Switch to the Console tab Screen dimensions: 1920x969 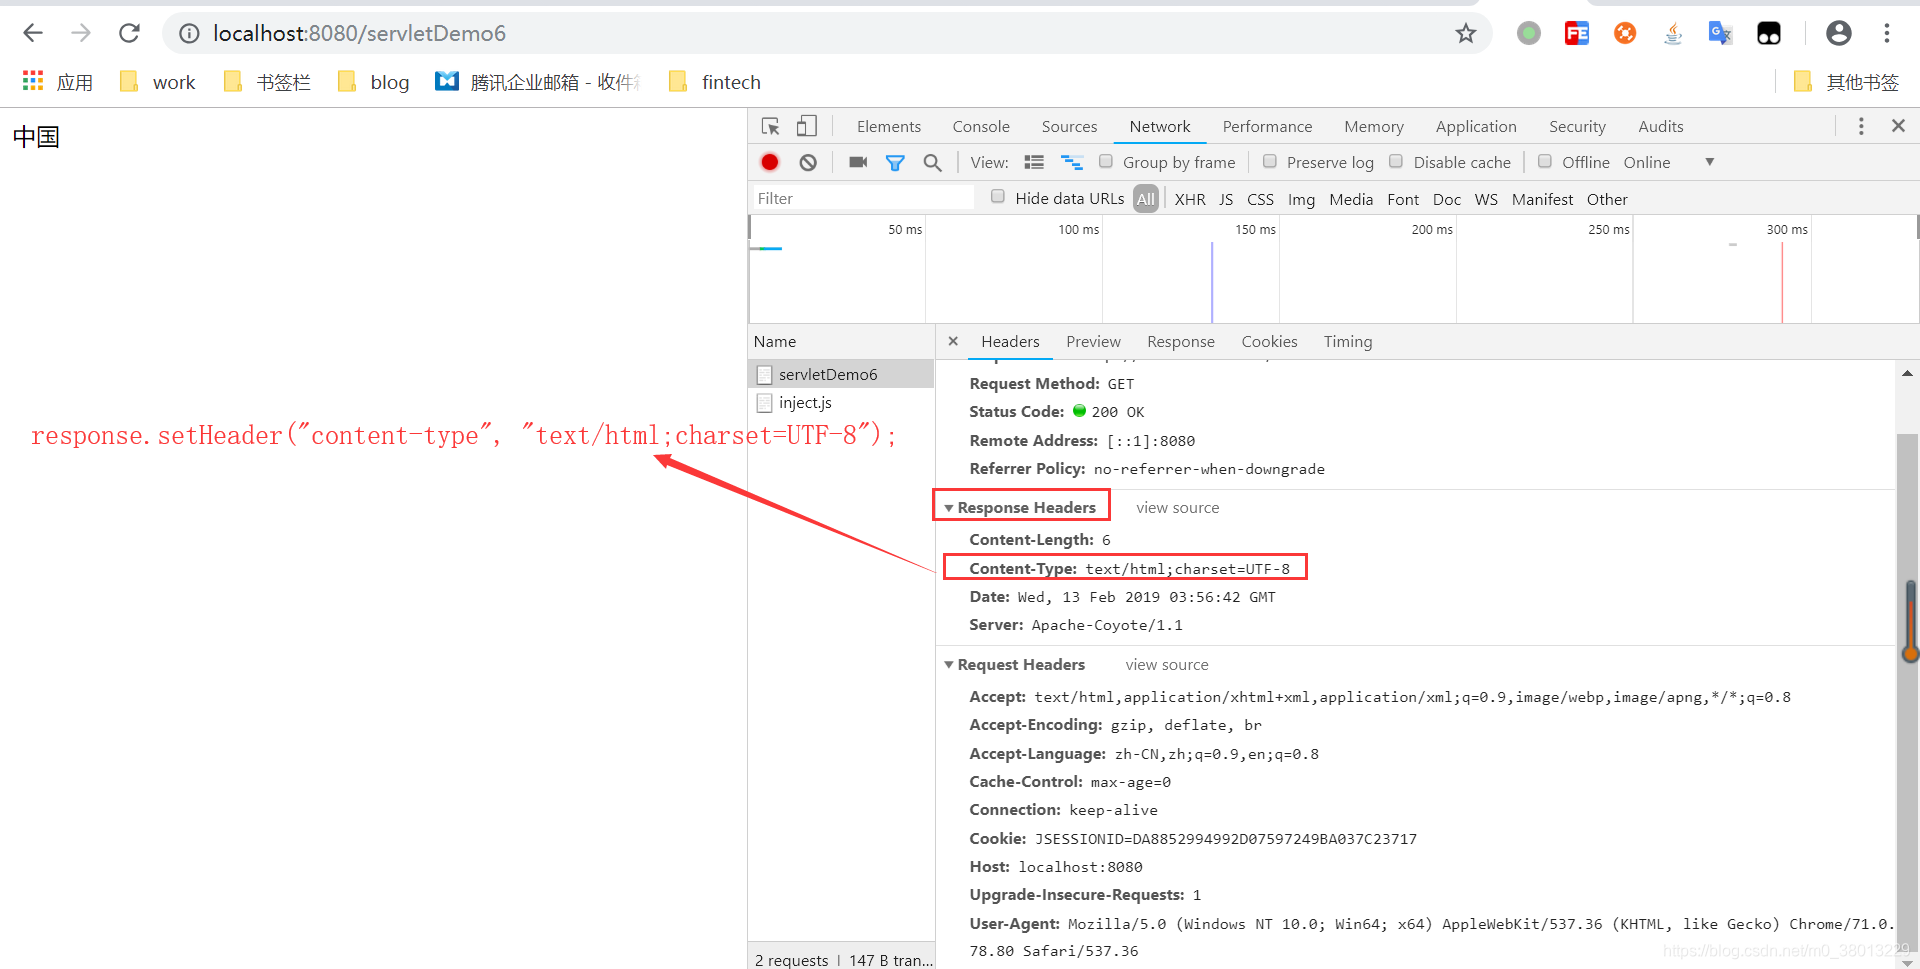(981, 126)
